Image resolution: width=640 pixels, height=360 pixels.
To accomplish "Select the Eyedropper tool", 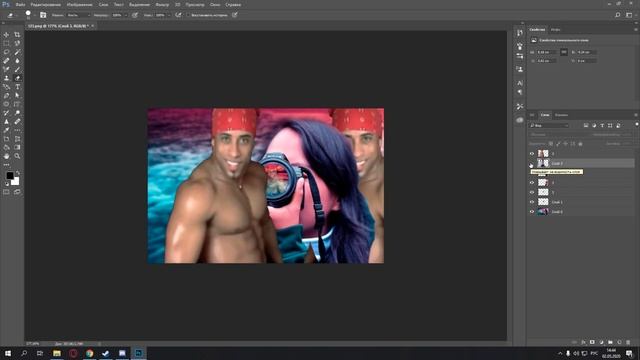I will point(6,130).
